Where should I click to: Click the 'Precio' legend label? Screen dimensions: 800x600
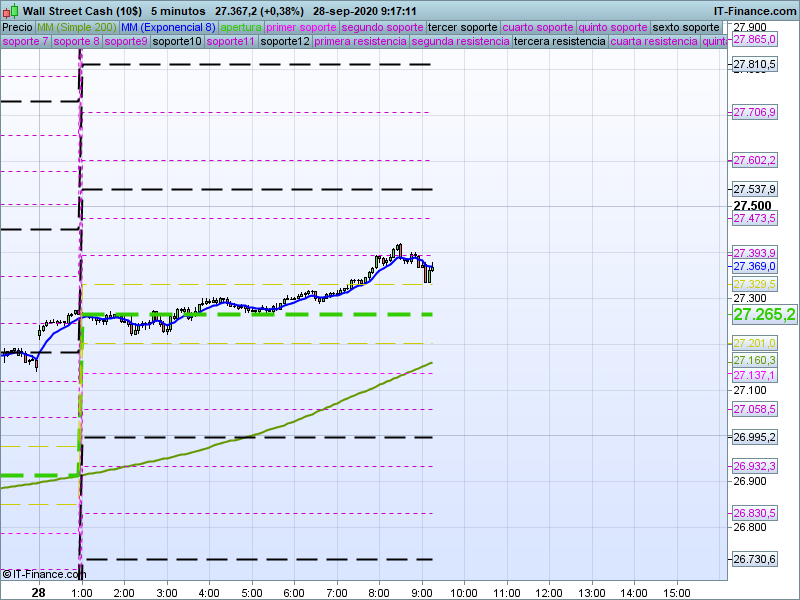tap(17, 27)
